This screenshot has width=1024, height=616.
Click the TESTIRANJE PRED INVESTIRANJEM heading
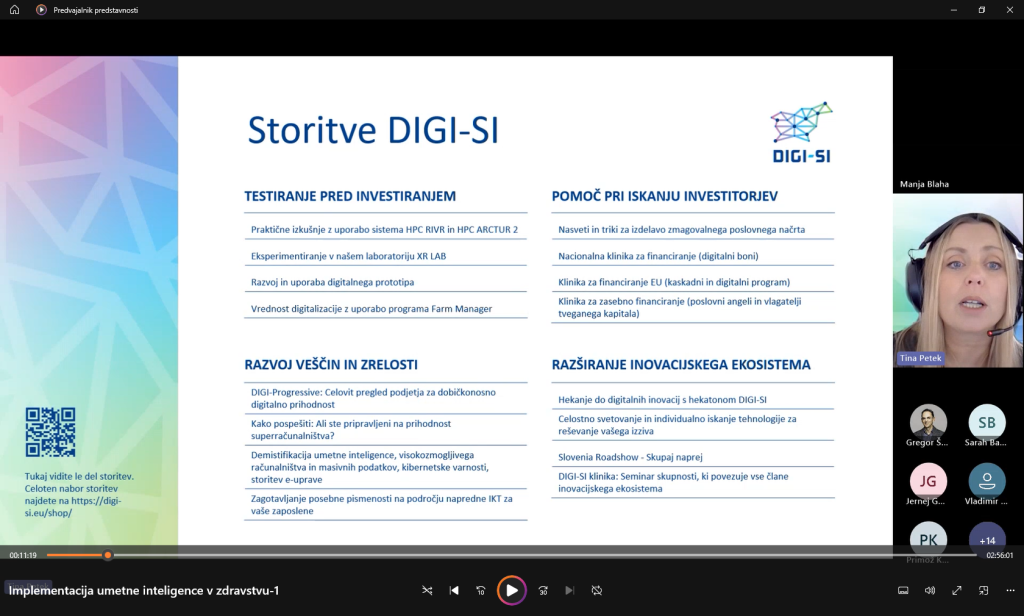(x=350, y=196)
